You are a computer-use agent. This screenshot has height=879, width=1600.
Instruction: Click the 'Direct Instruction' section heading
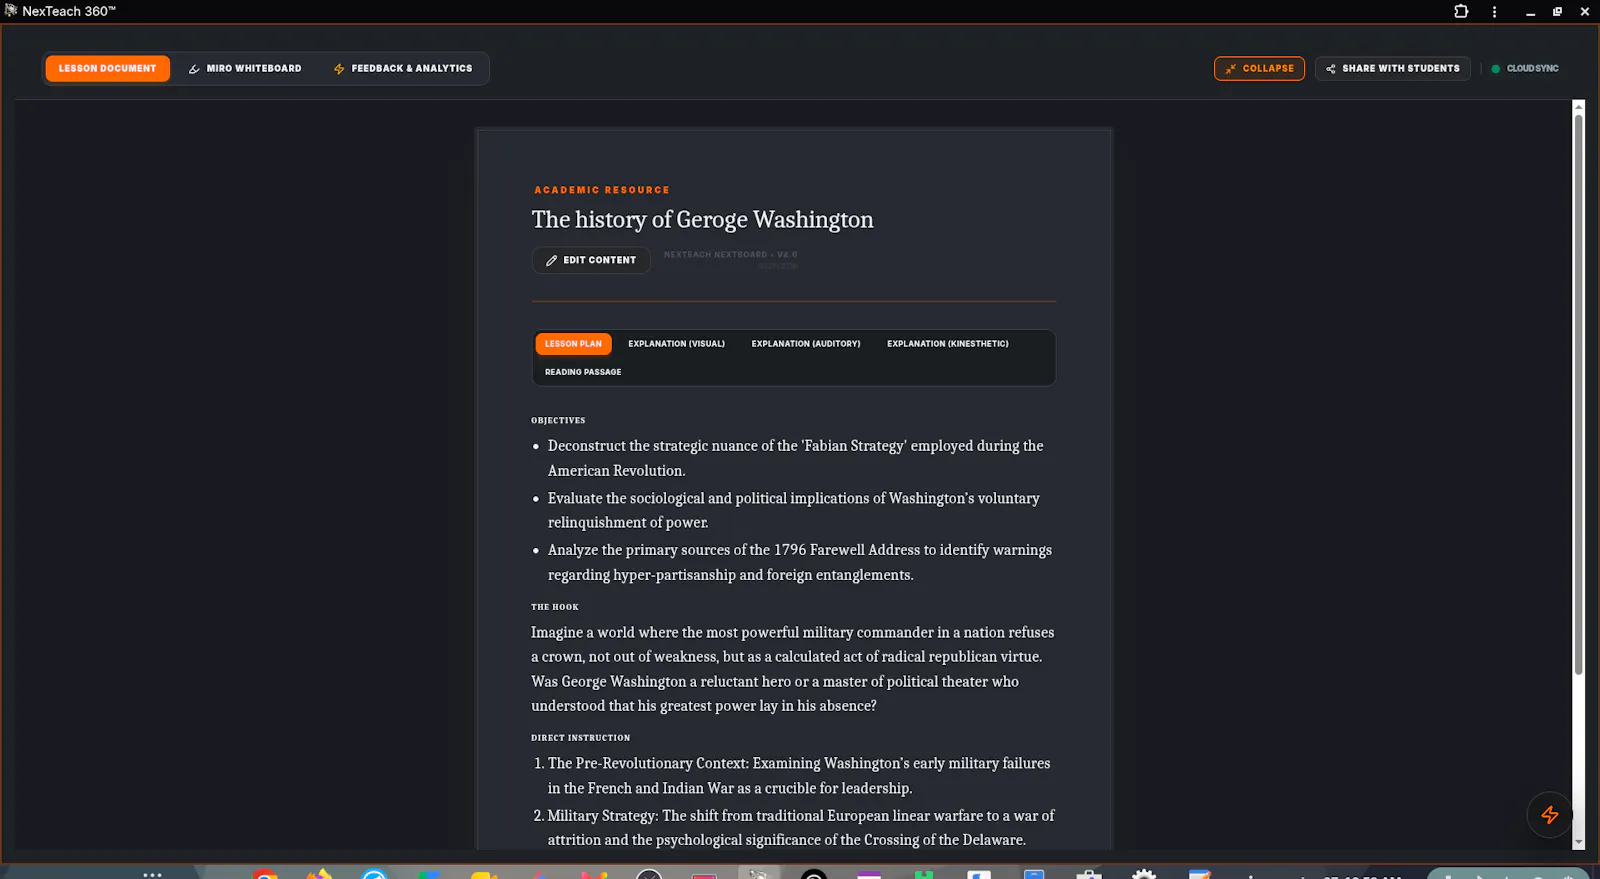click(x=581, y=738)
